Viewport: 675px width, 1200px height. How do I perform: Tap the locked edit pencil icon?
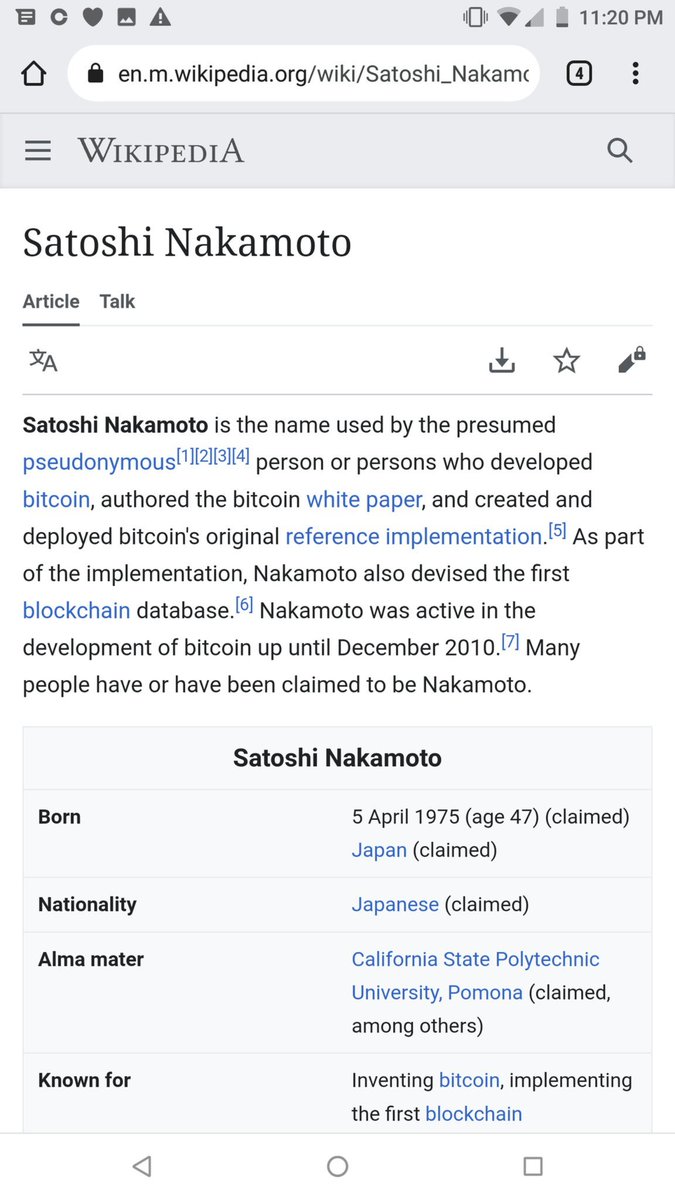pos(631,360)
